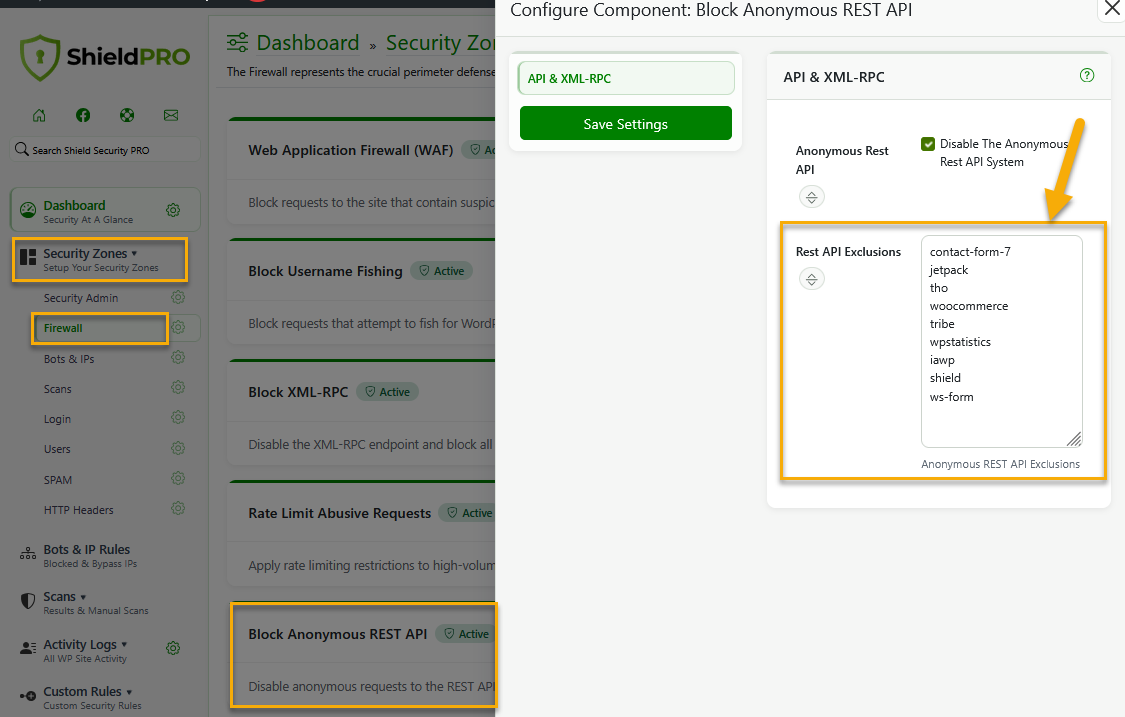Click the Anonymous Rest API option toggle icon
Image resolution: width=1125 pixels, height=717 pixels.
coord(811,197)
